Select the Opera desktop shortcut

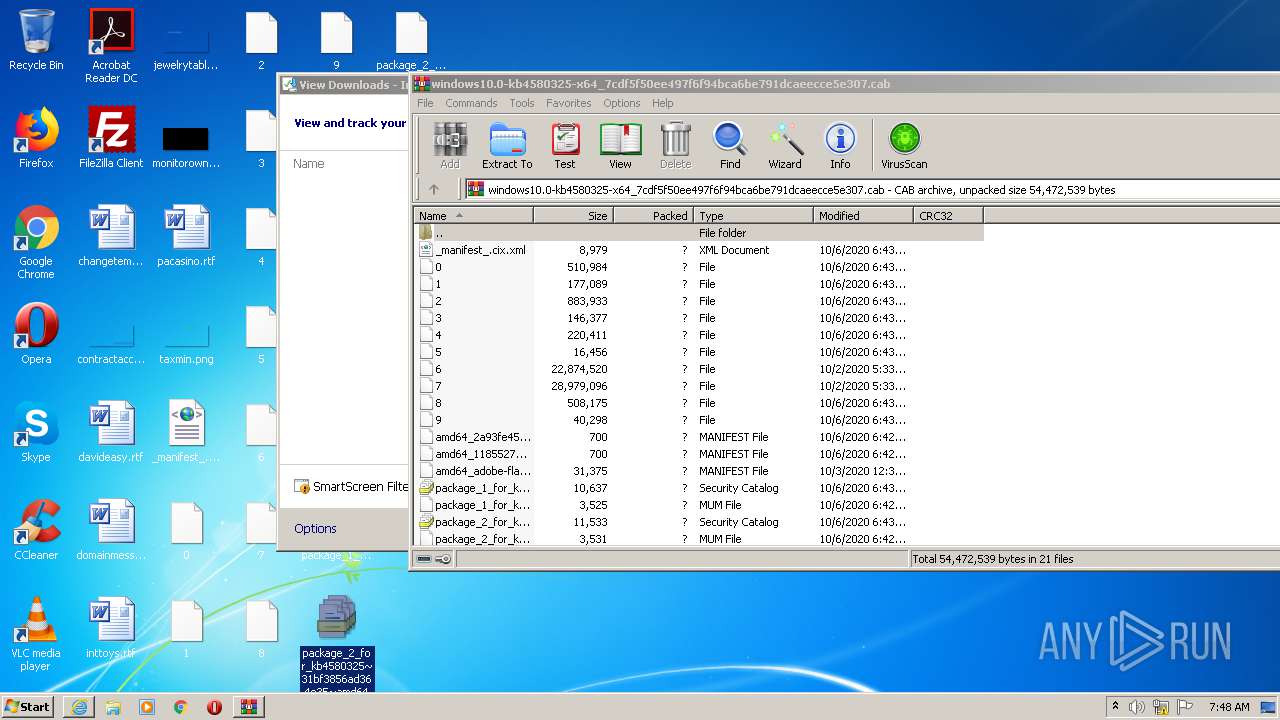[x=36, y=334]
